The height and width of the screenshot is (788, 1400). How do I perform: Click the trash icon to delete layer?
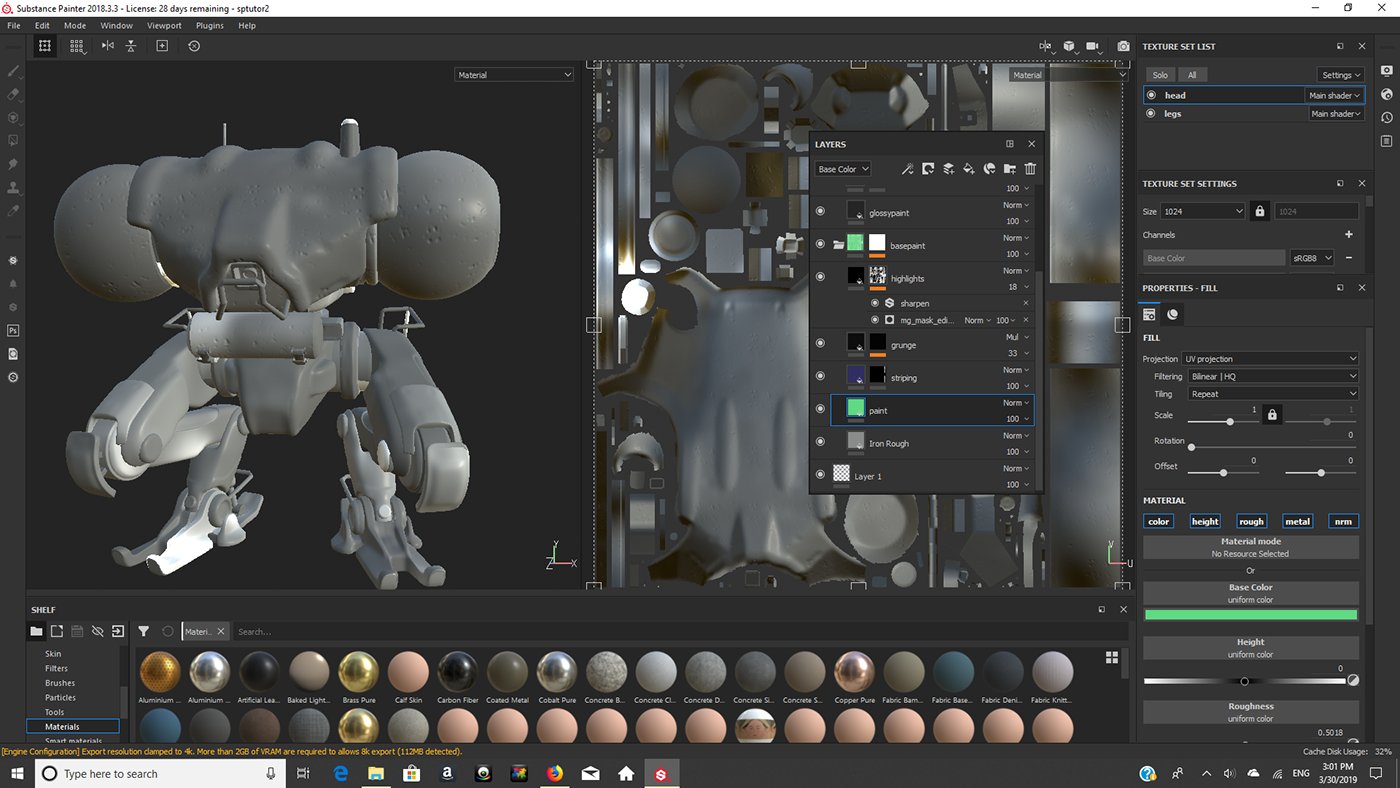[1030, 169]
